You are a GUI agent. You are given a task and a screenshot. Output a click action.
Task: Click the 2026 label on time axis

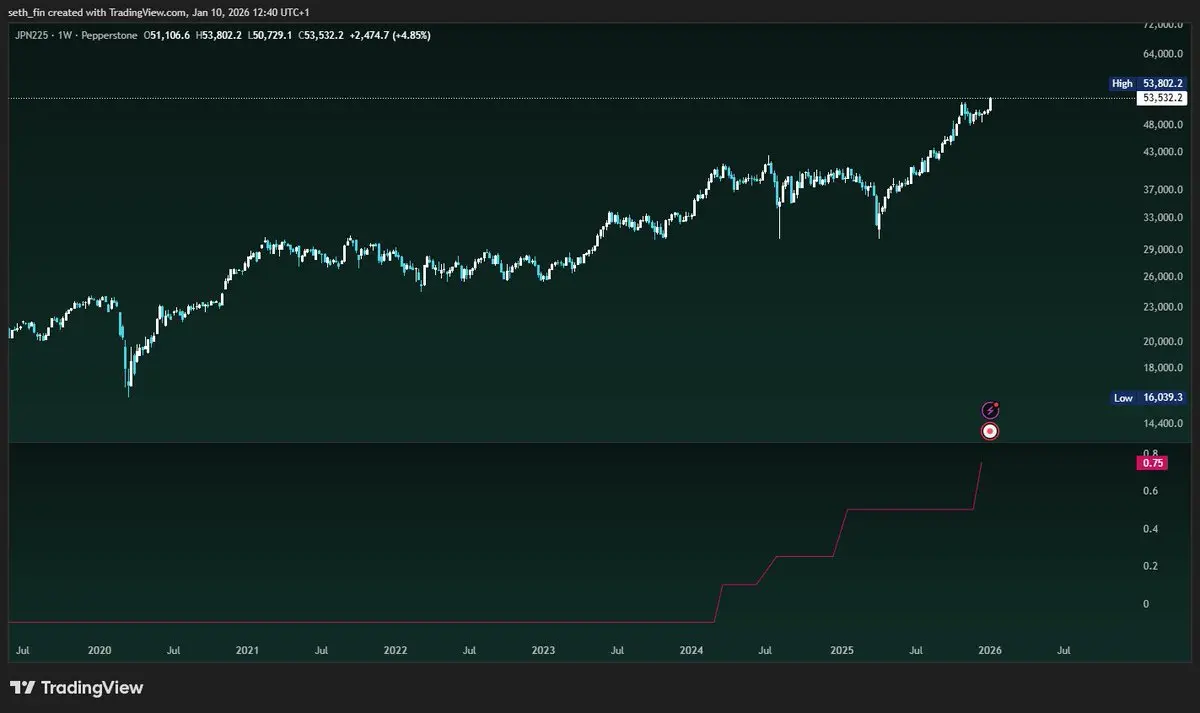(989, 651)
